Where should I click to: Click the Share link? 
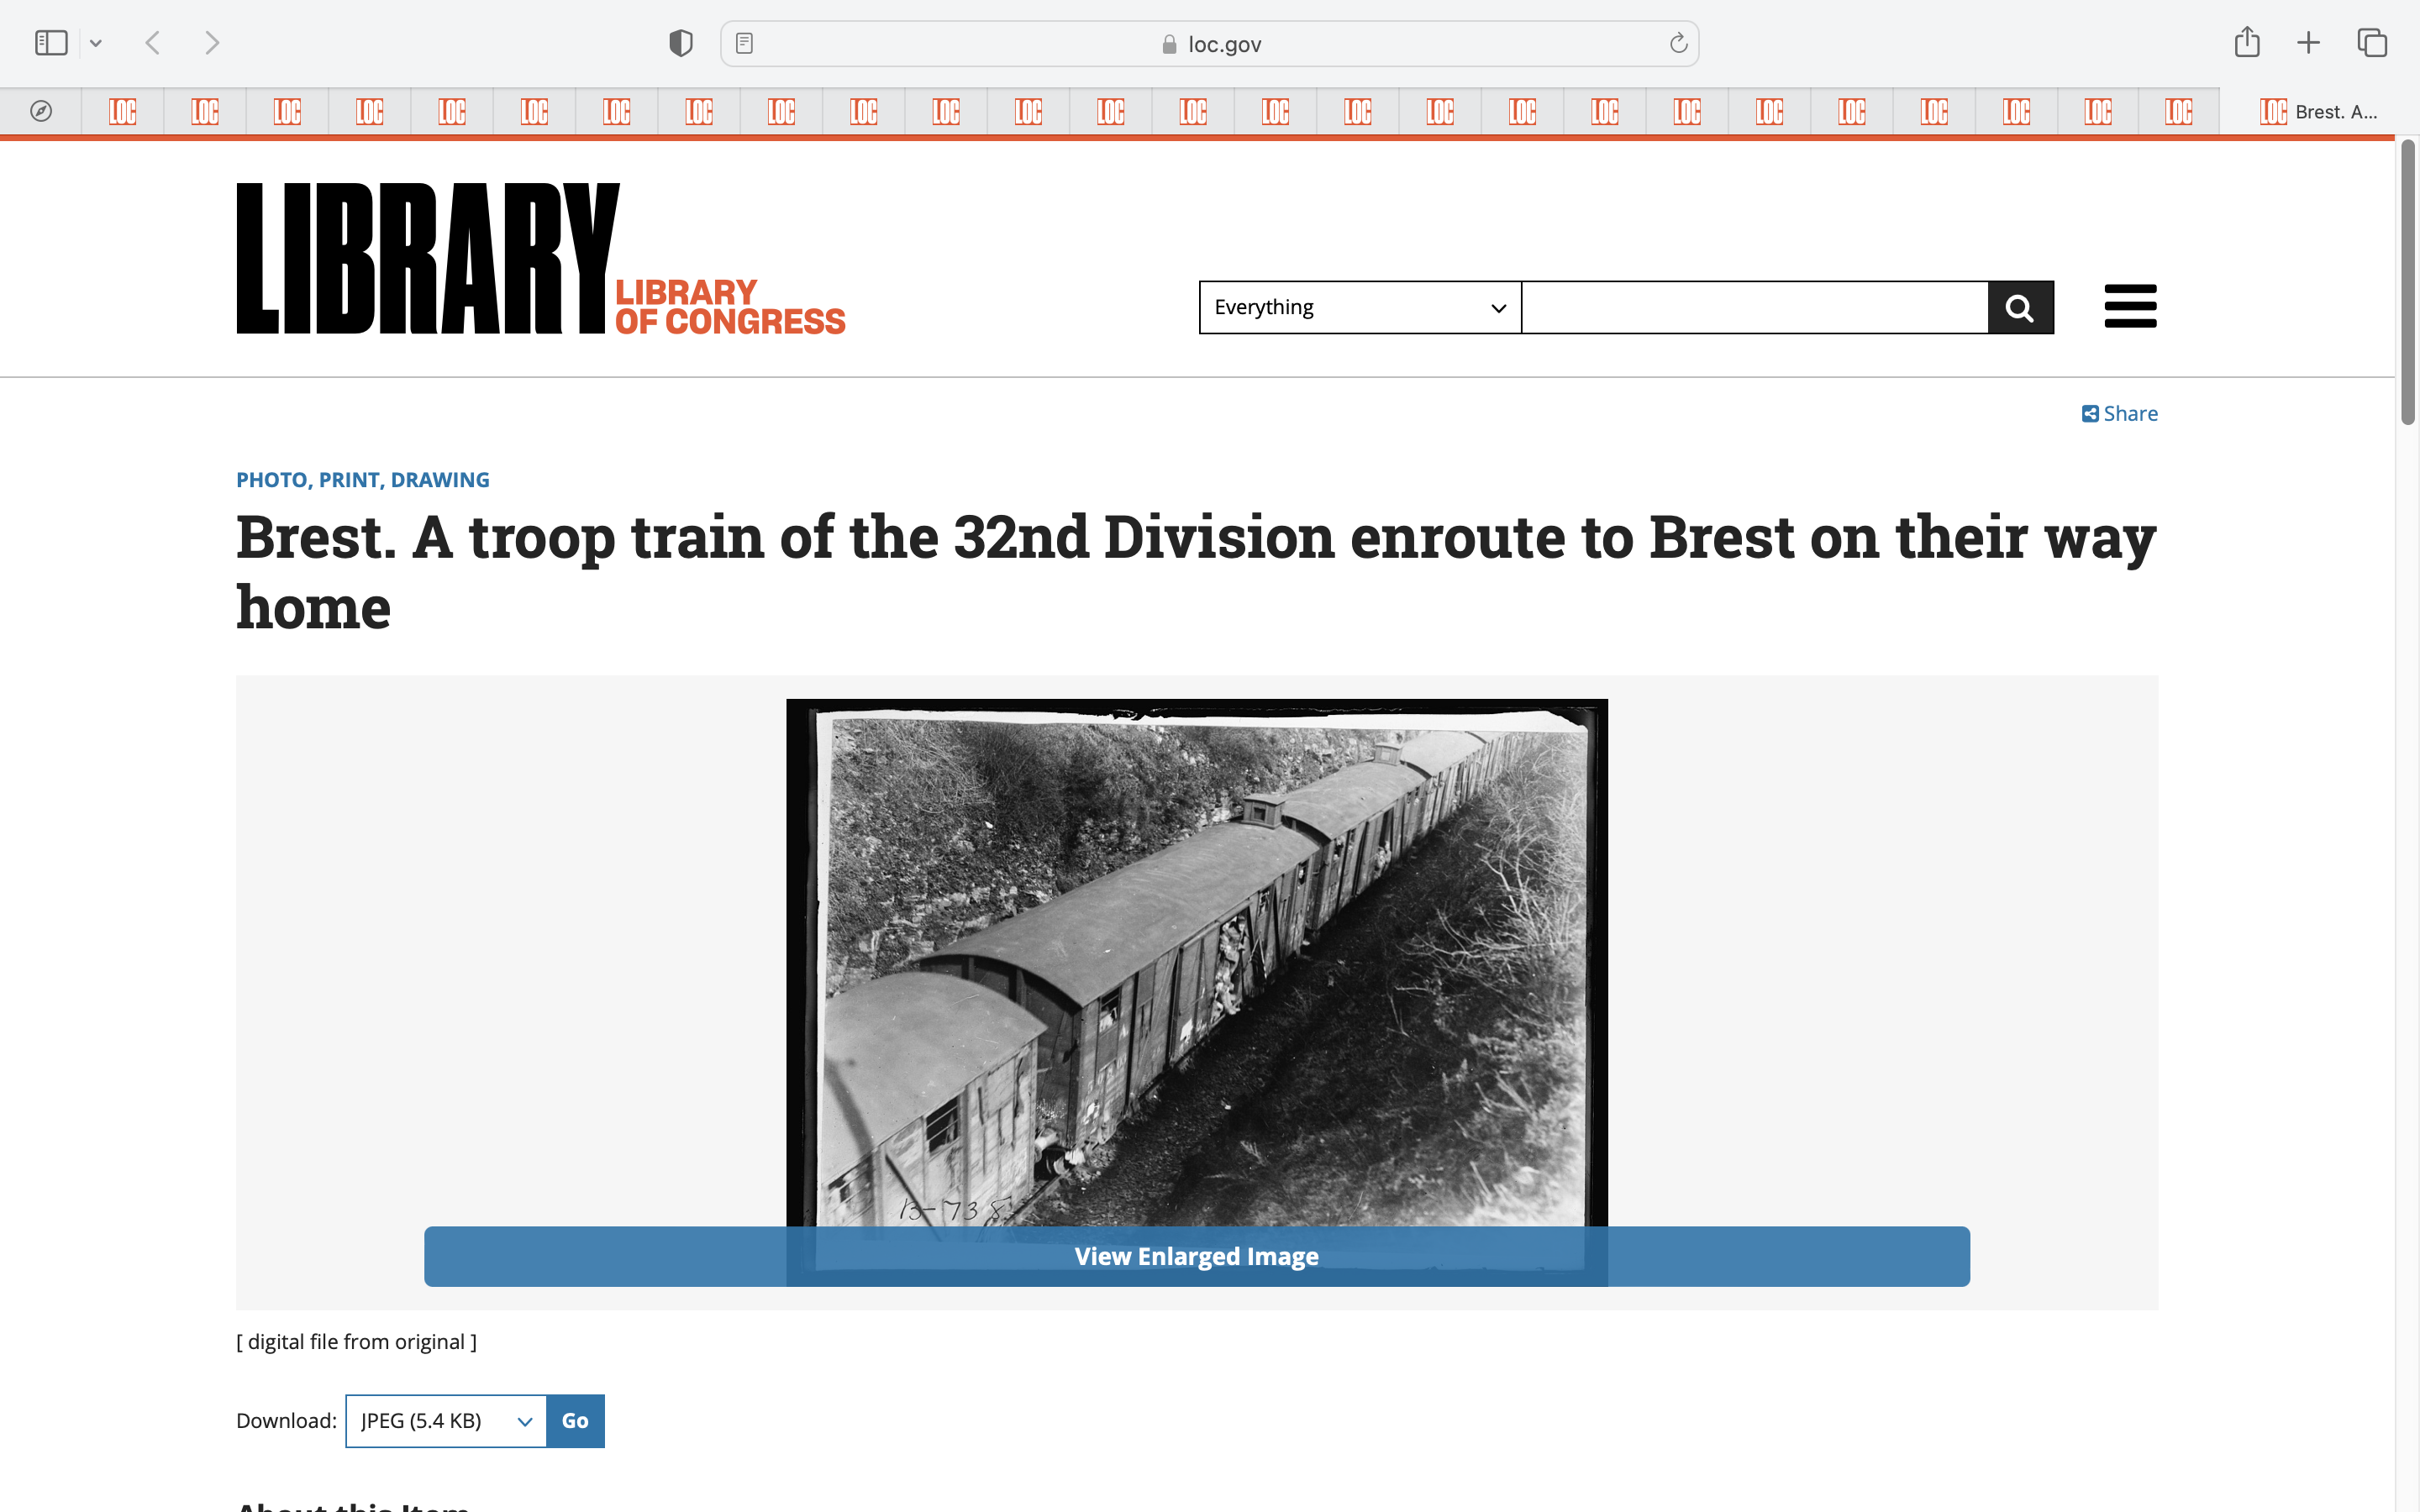[2119, 413]
